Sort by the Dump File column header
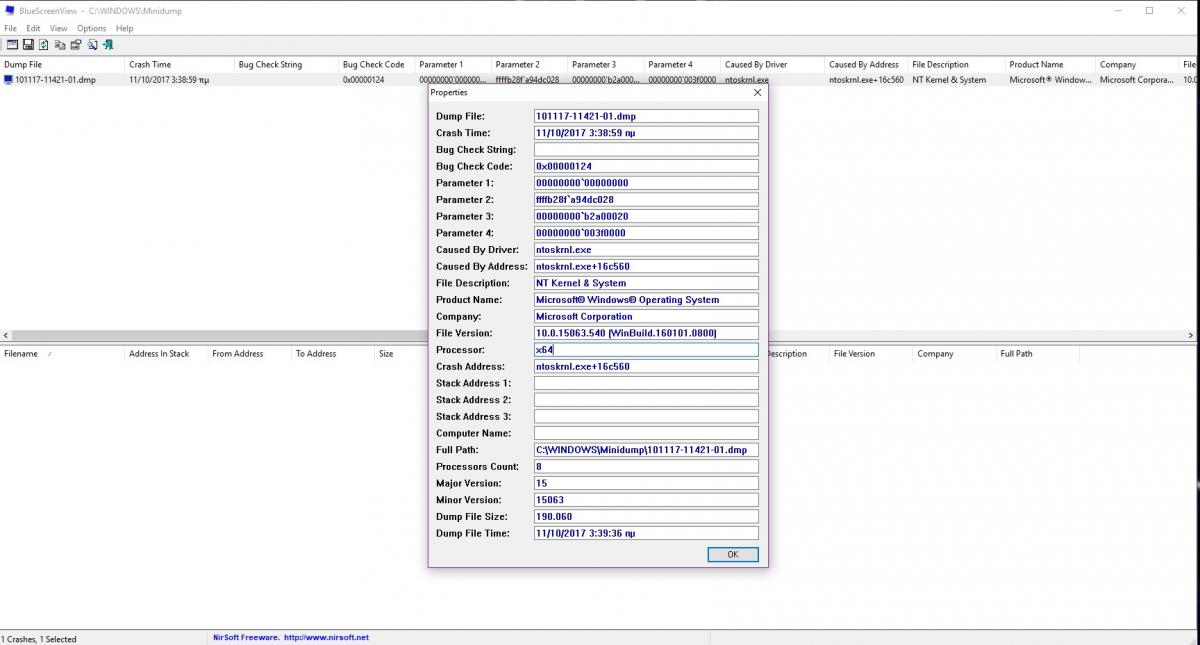Image resolution: width=1200 pixels, height=645 pixels. tap(62, 64)
